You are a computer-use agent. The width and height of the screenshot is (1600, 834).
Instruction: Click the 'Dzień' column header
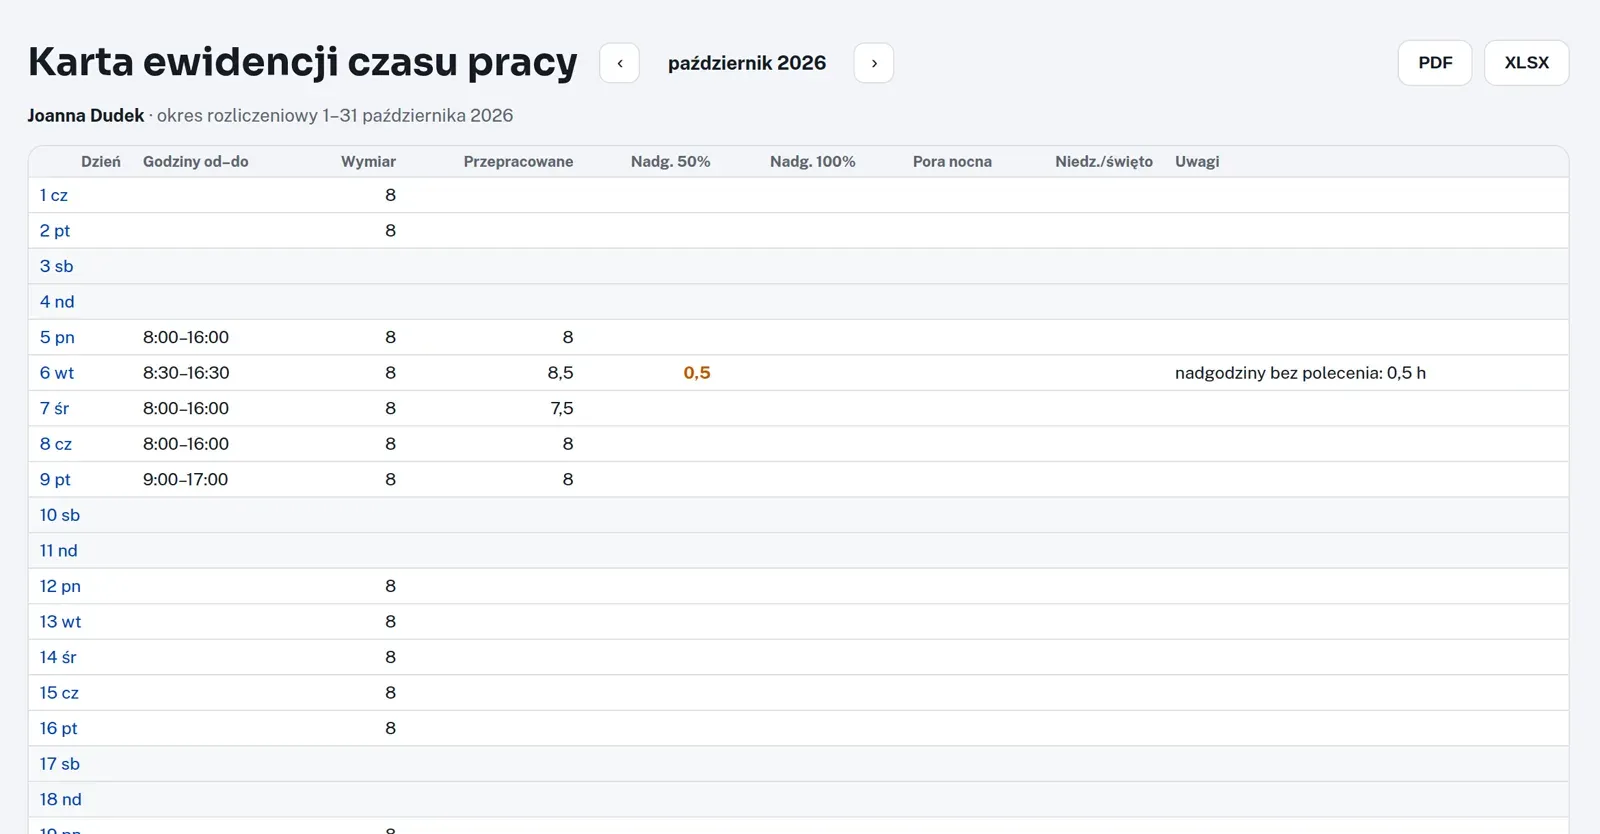point(101,162)
